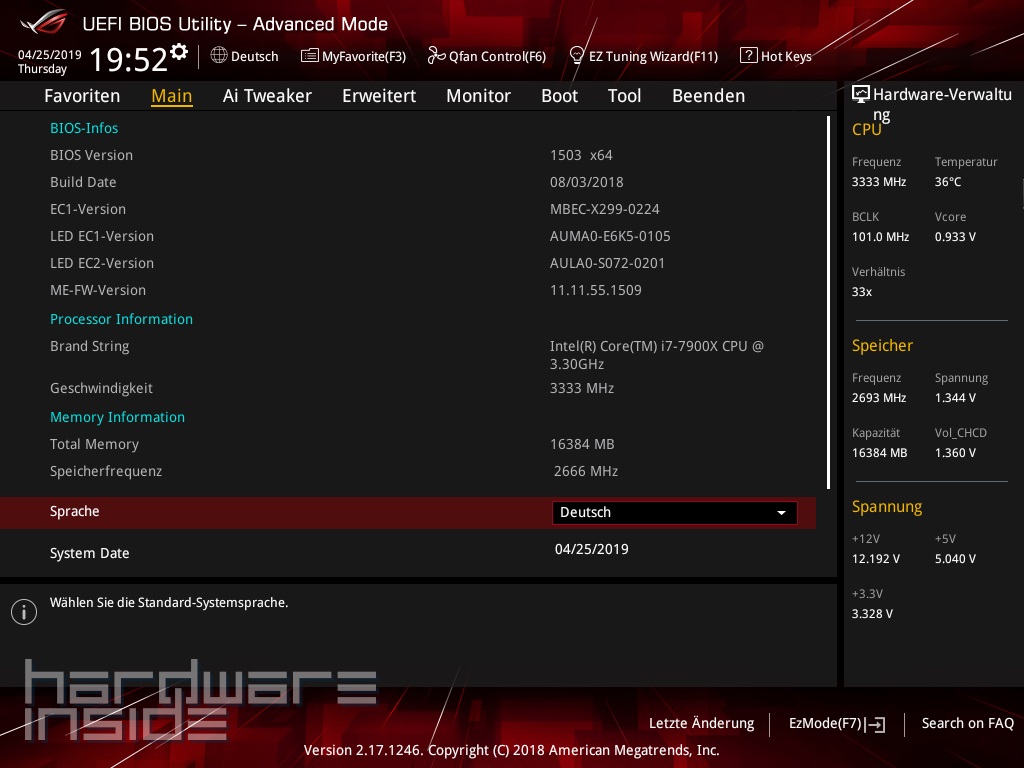Switch to the Ai Tweaker tab

pos(267,96)
